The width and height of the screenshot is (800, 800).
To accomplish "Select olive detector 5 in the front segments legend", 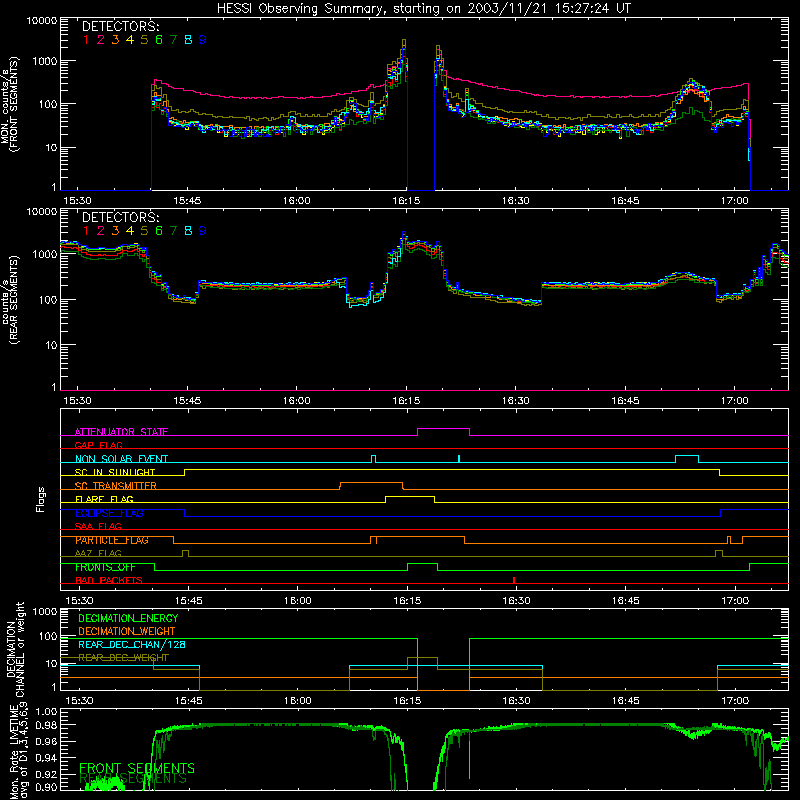I will coord(144,40).
